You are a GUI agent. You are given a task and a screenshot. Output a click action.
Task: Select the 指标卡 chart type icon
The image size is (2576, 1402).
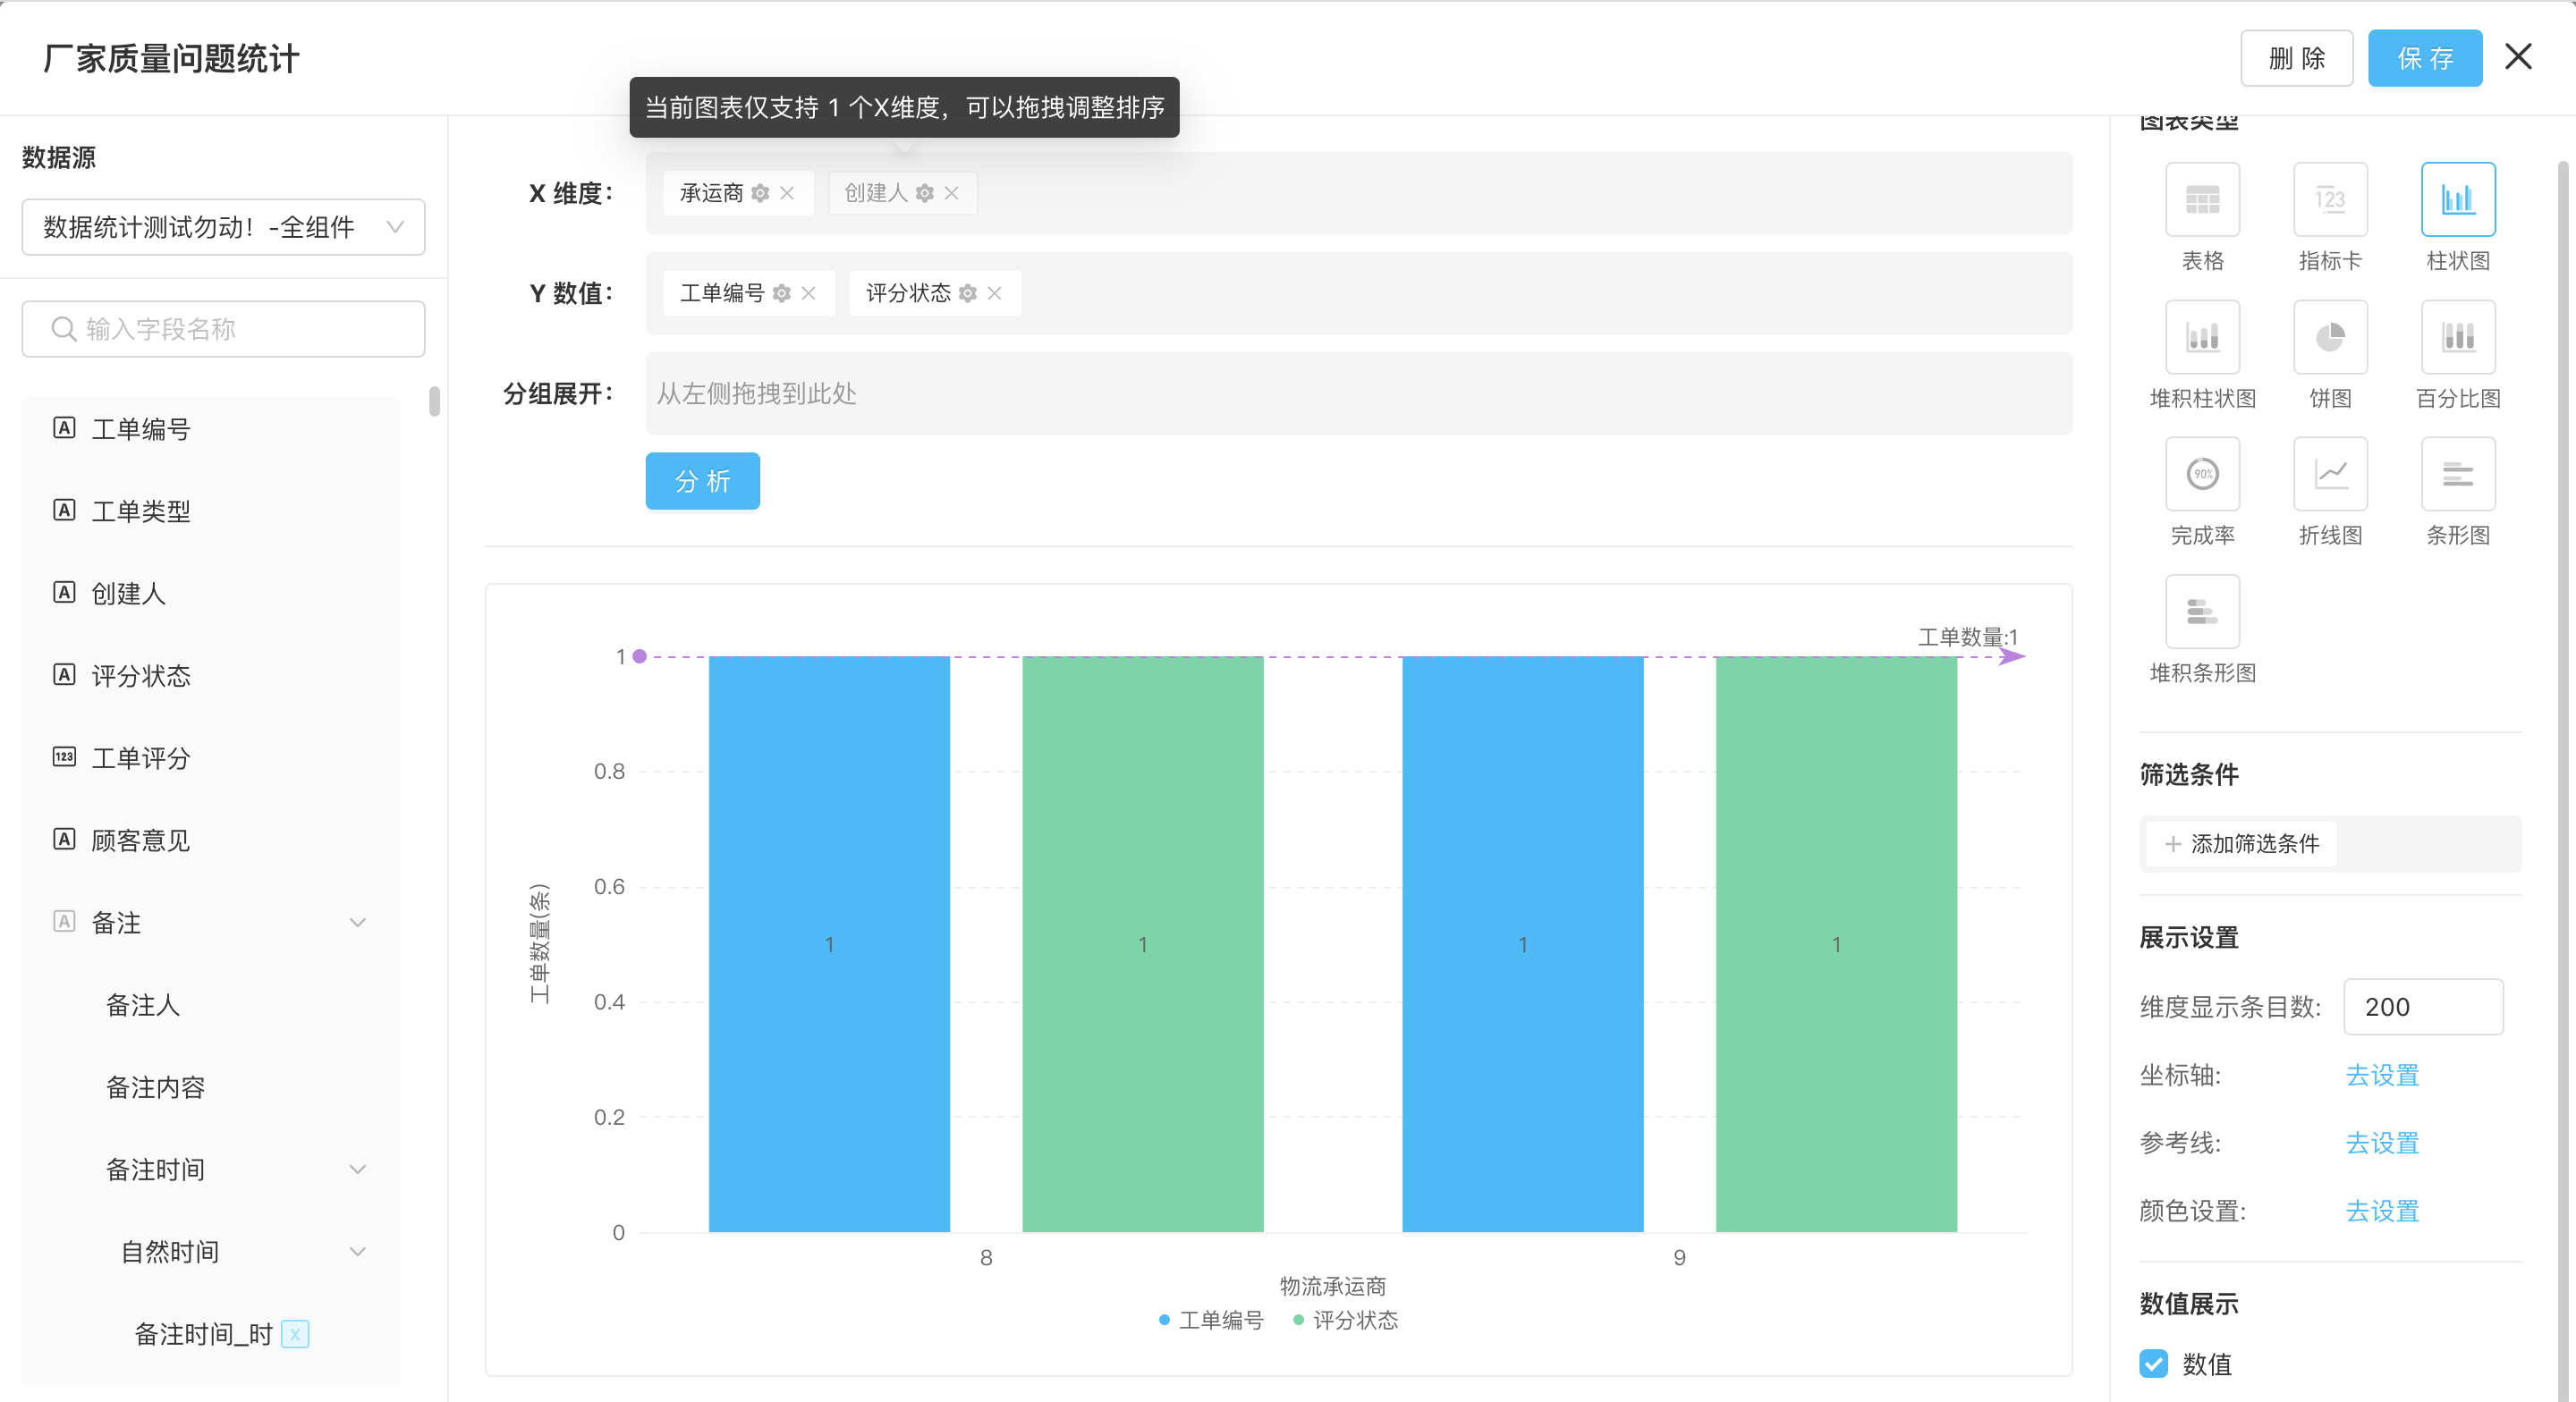2330,199
